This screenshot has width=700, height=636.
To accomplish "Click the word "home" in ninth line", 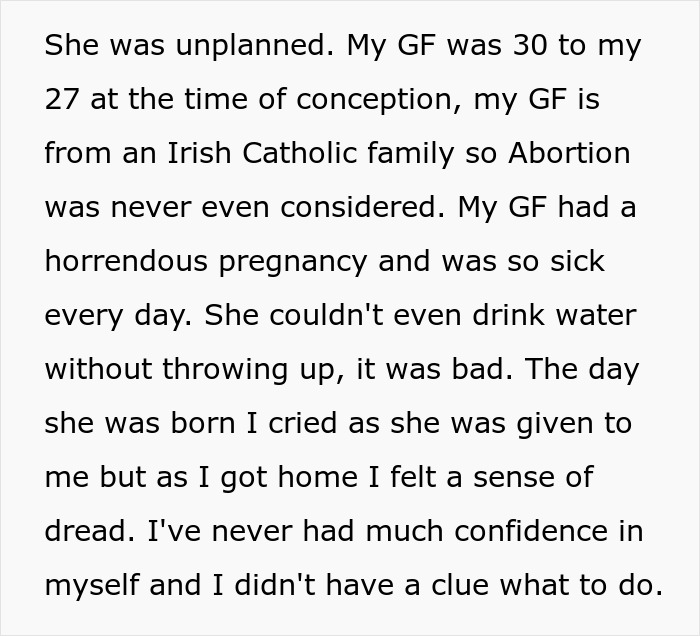I will point(317,478).
